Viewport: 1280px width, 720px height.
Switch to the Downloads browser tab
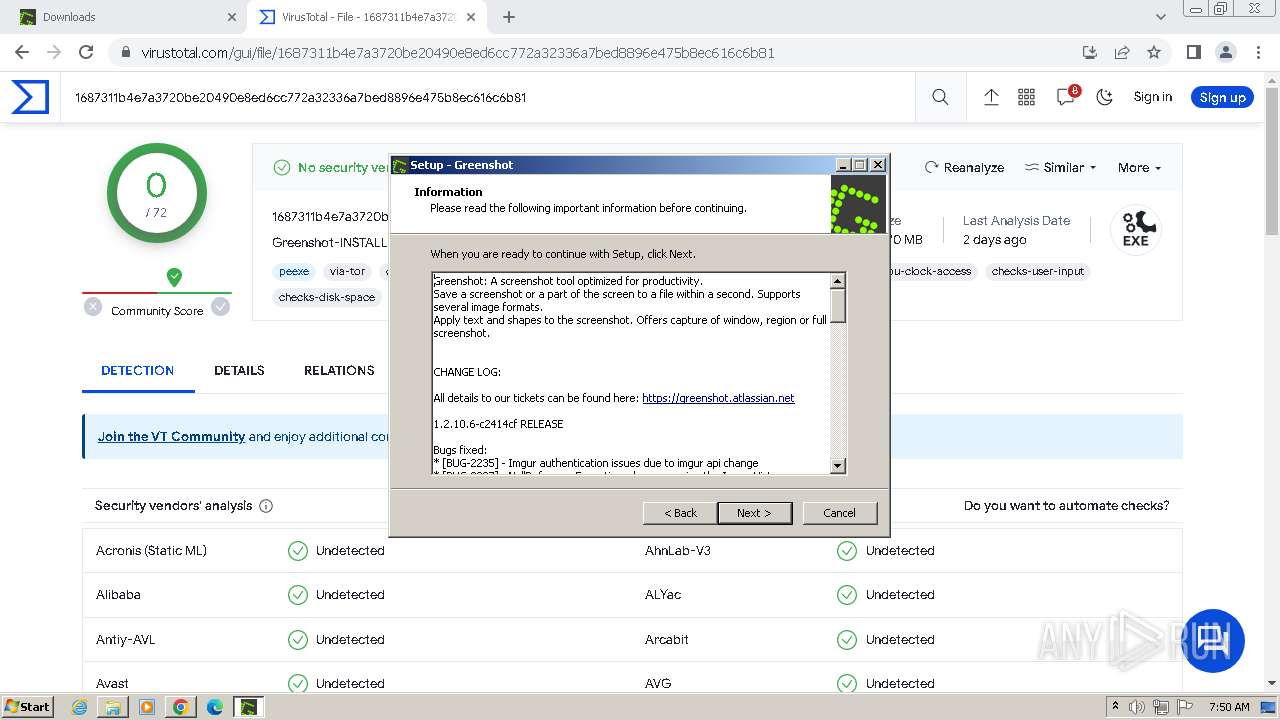point(125,17)
